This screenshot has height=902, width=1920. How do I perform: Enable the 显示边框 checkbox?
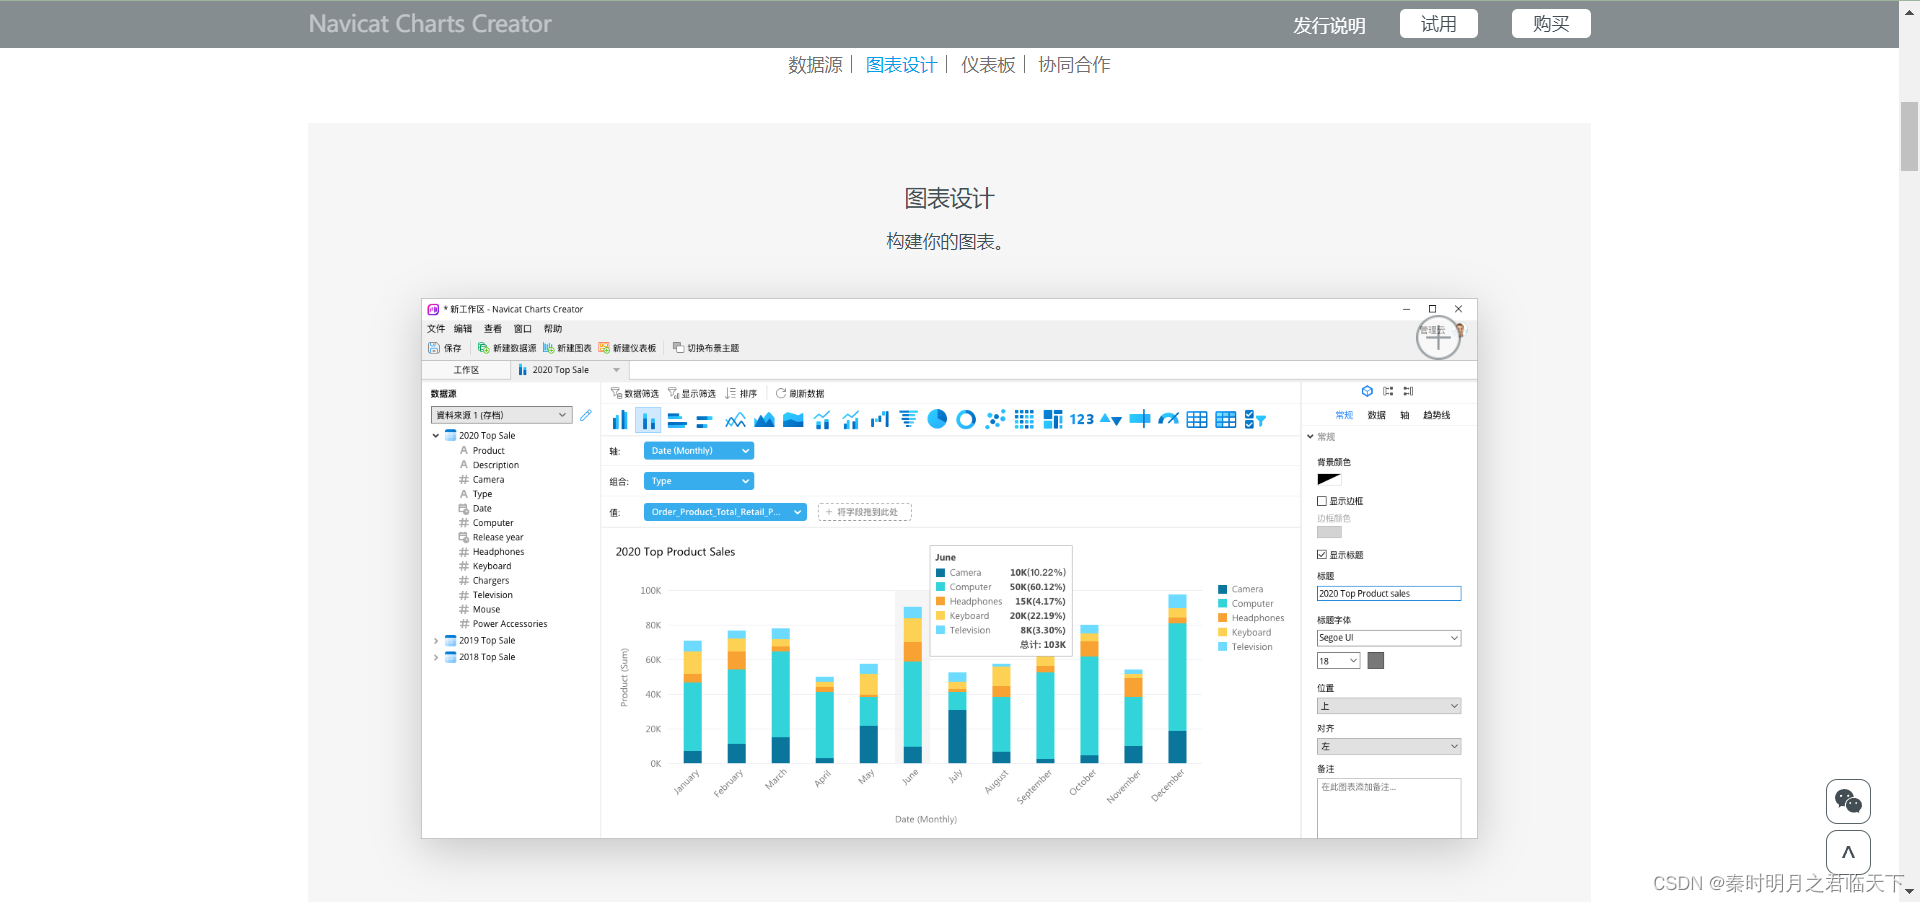coord(1322,501)
